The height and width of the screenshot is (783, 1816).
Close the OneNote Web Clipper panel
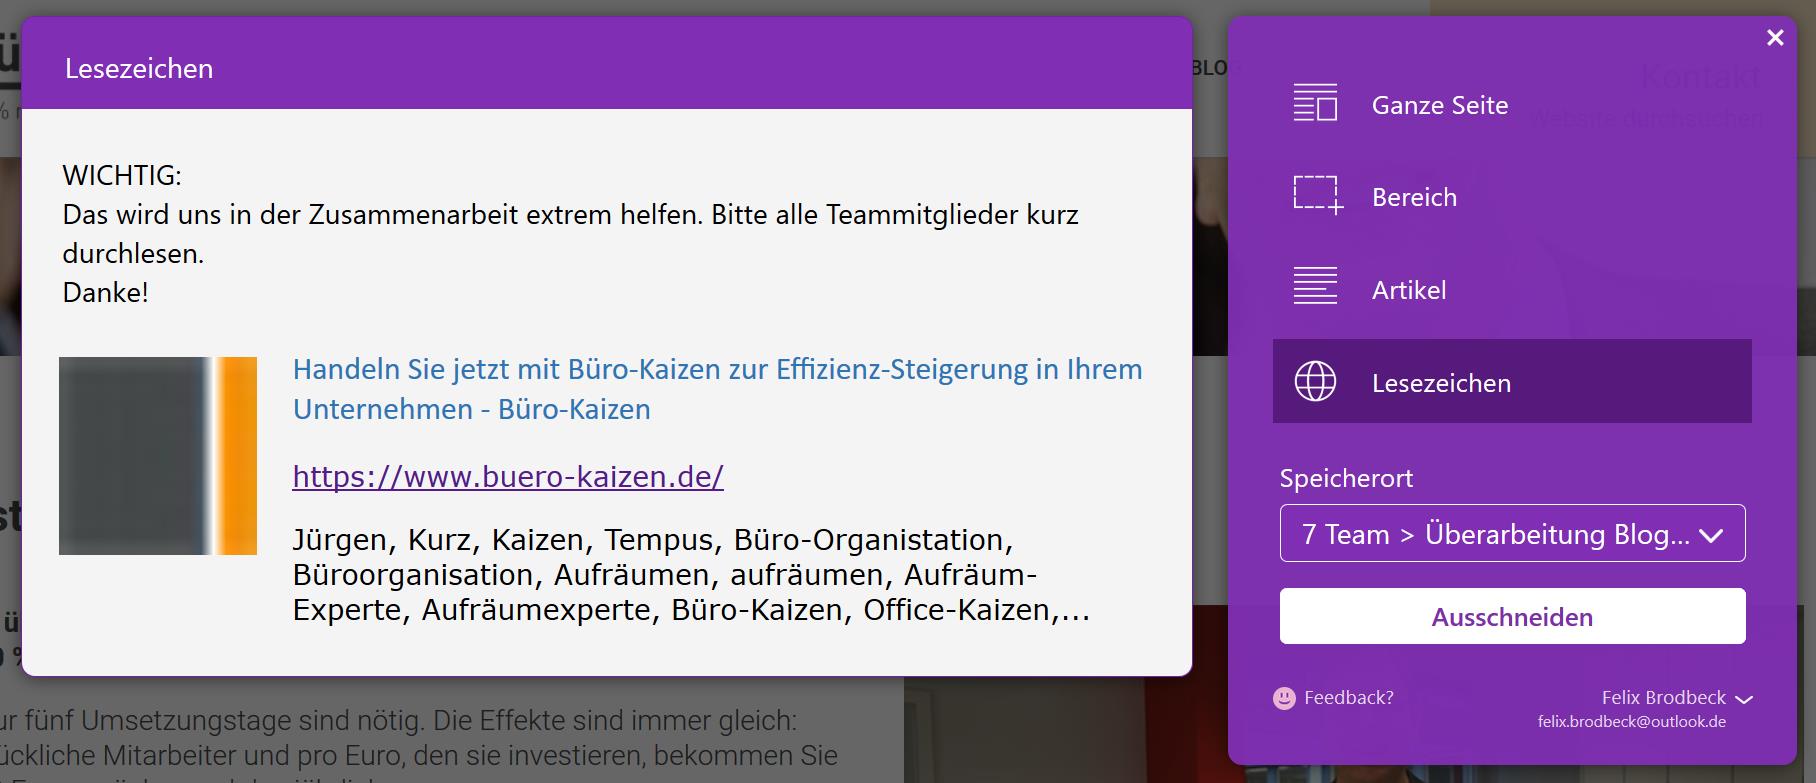(1775, 38)
